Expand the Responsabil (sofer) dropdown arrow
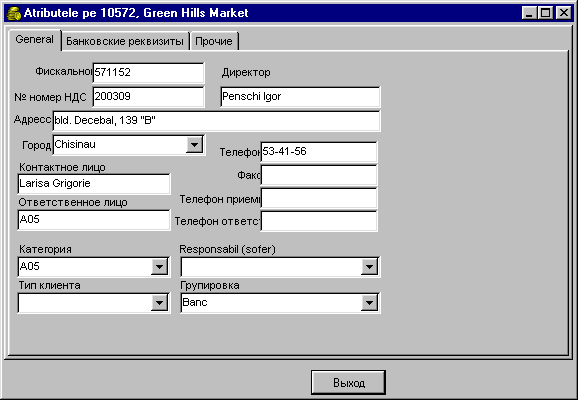Screen dimensions: 578x400 pos(369,267)
